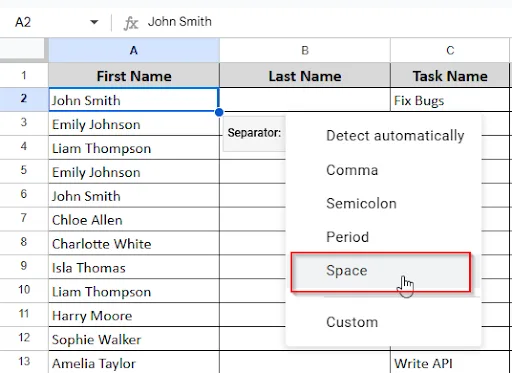Click the Harry Moore cell
Screen dimensions: 512x373
(134, 315)
